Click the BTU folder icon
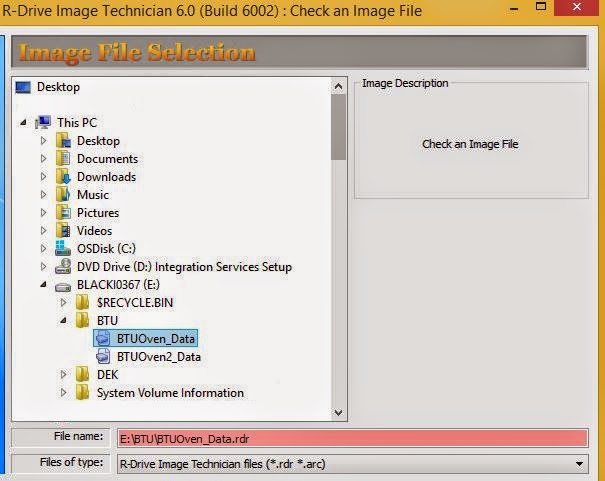This screenshot has width=605, height=481. click(x=82, y=320)
